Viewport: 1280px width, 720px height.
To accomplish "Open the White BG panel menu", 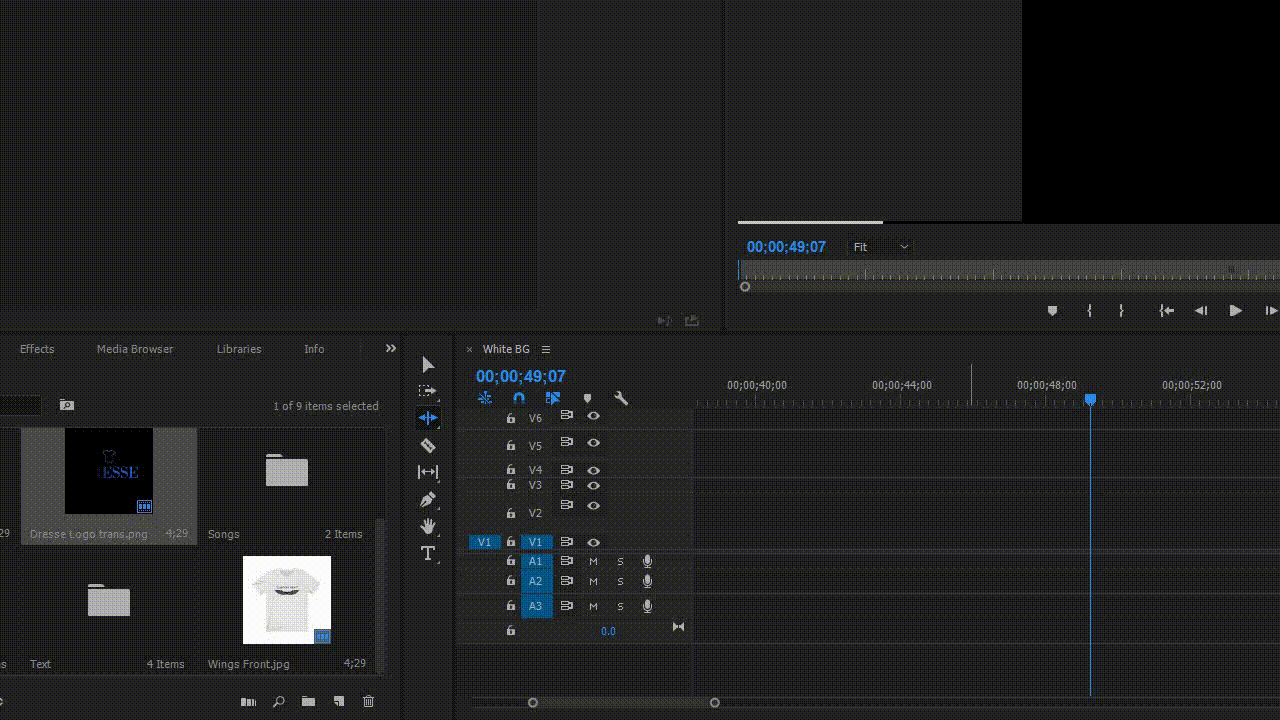I will click(x=546, y=349).
